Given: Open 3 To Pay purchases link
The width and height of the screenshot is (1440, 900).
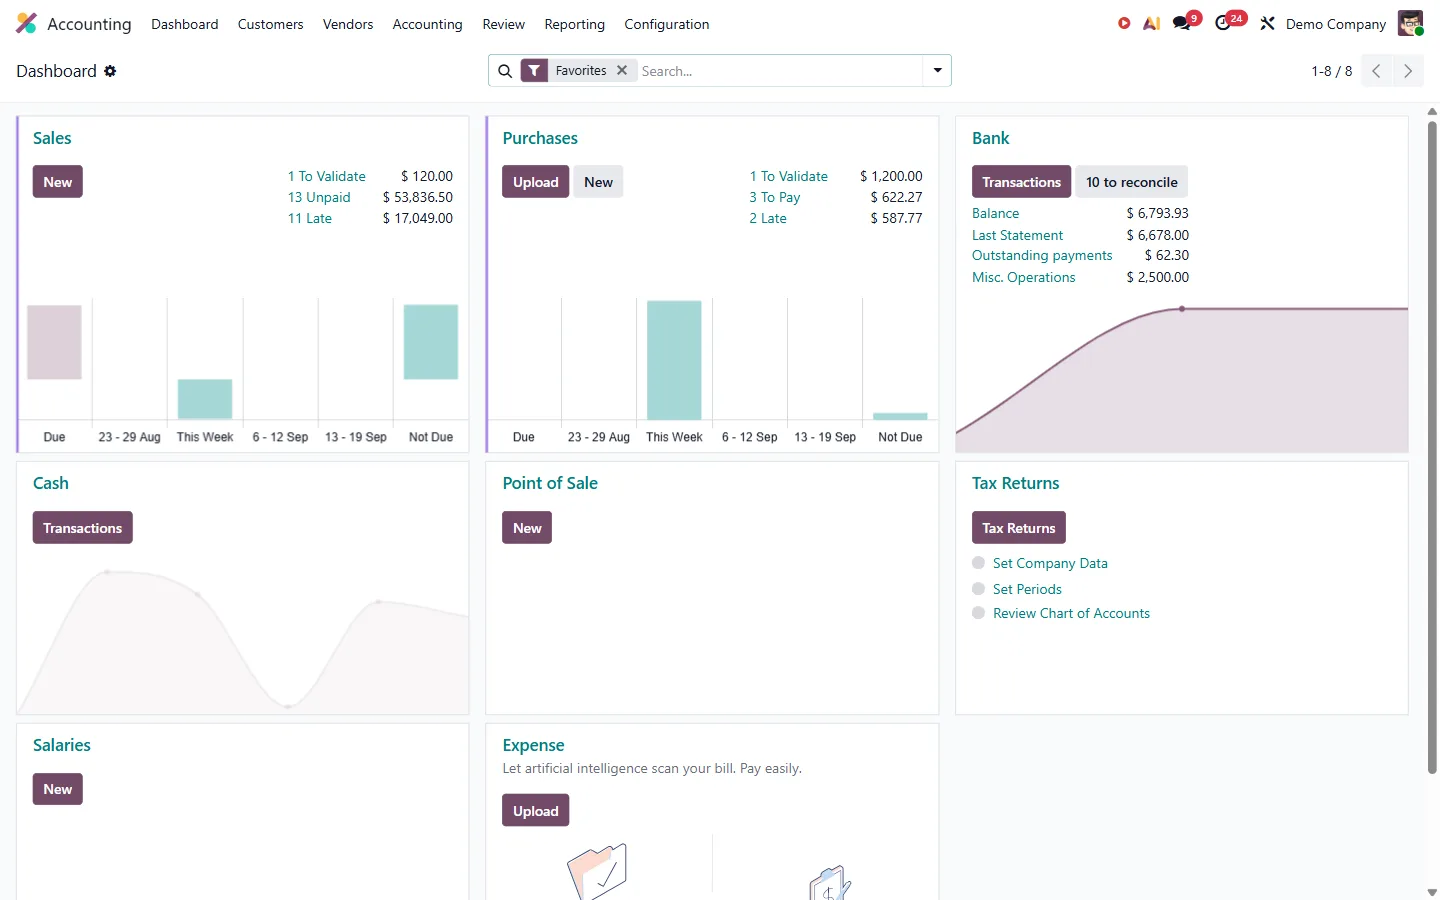Looking at the screenshot, I should 775,197.
